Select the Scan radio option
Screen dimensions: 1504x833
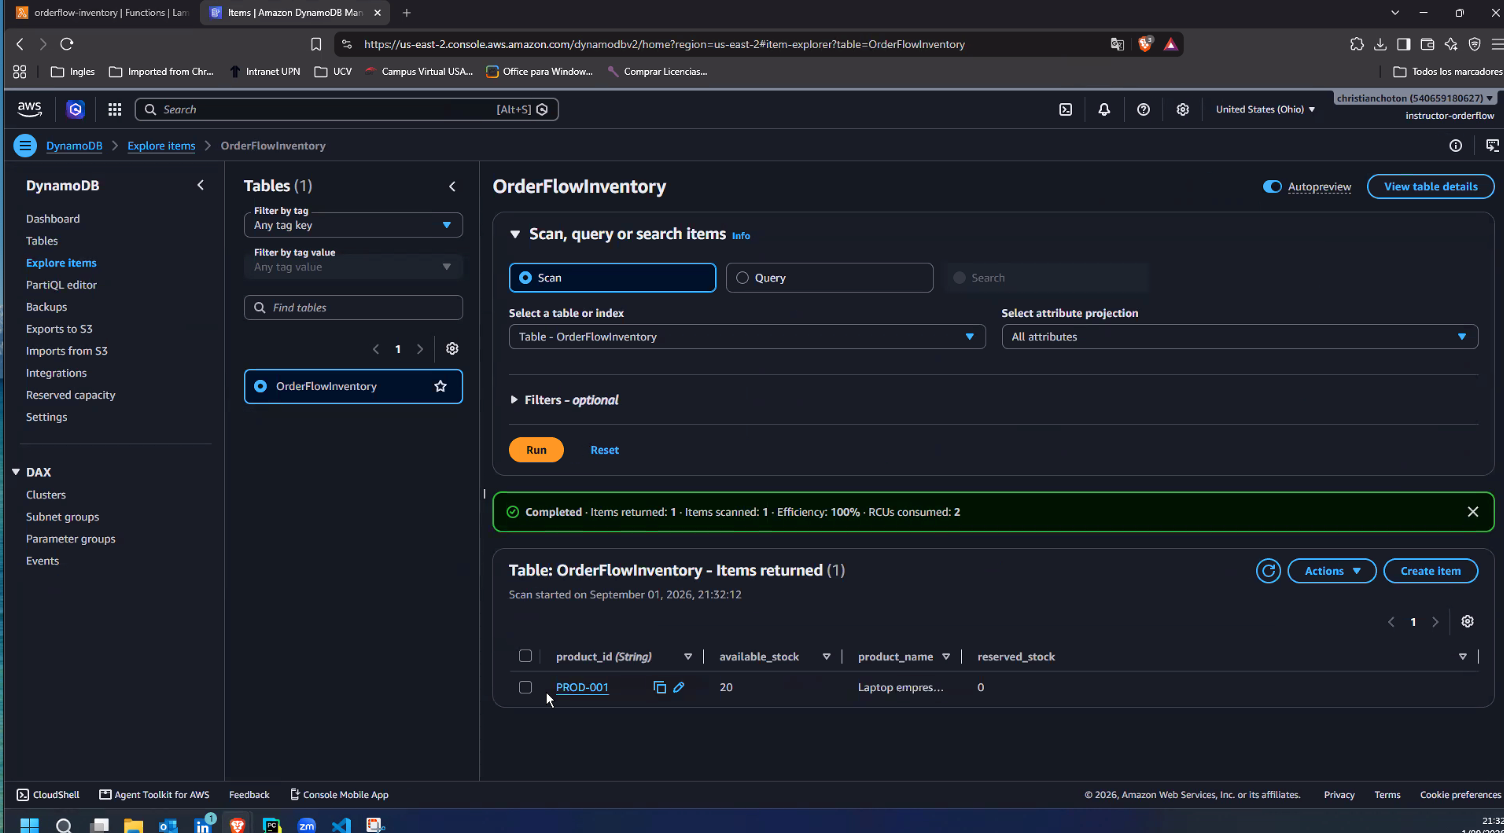612,278
